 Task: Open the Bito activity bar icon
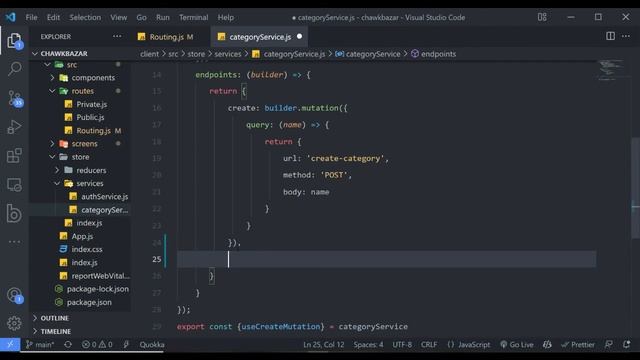14,213
